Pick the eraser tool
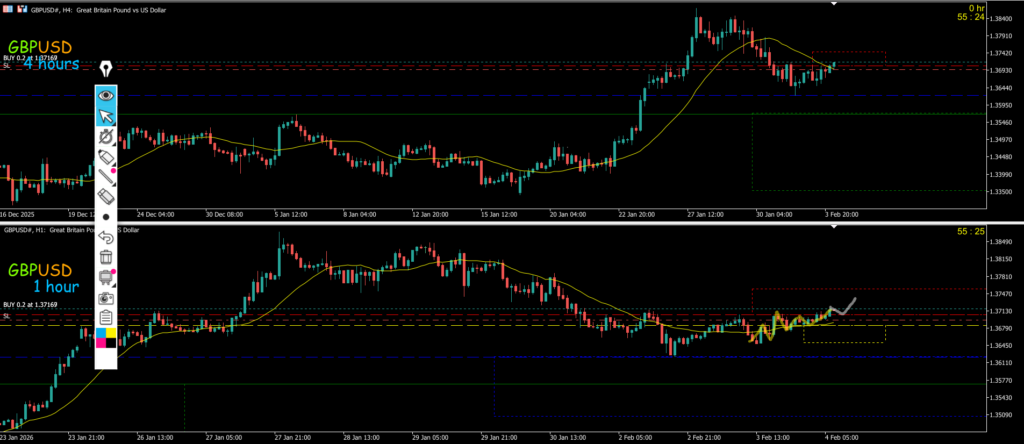Screen dimensions: 1024x444 [106, 197]
